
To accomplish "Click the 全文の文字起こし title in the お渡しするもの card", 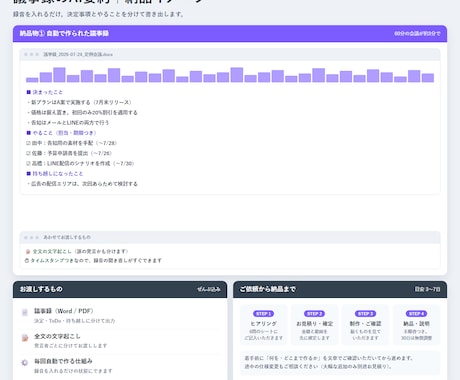I will (x=57, y=336).
